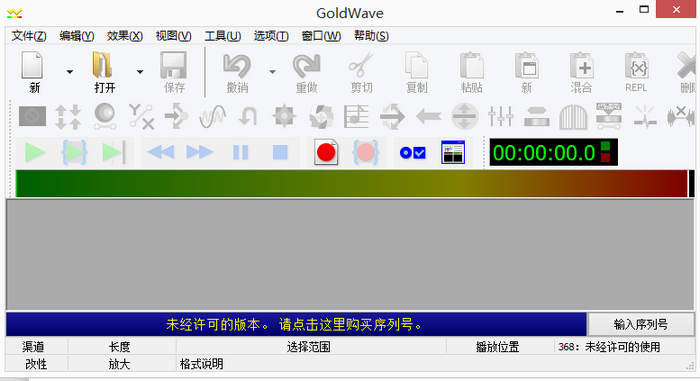Click the 粘贴 clipboard icon
Image resolution: width=700 pixels, height=381 pixels.
[x=472, y=66]
